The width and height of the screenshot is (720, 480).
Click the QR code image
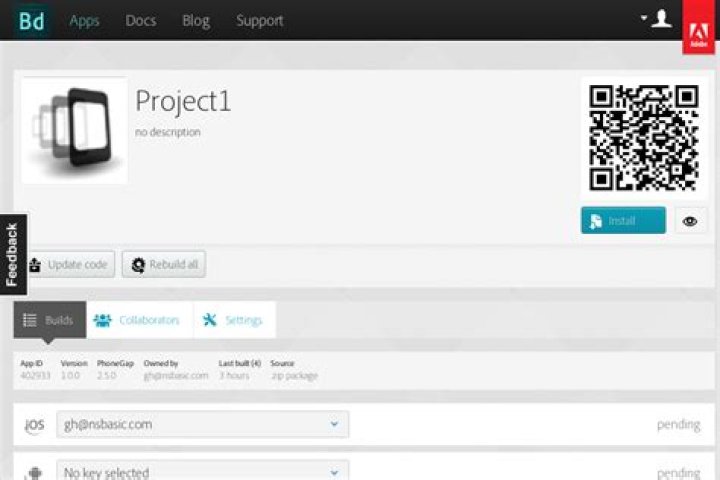point(643,137)
